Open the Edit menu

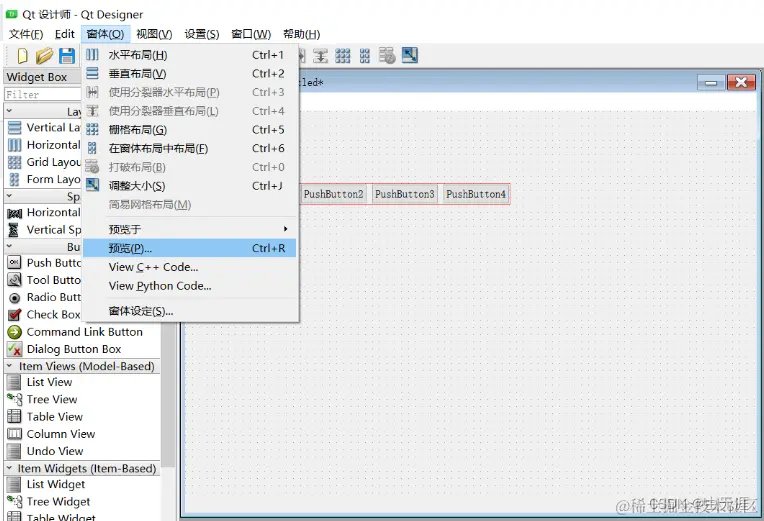click(x=64, y=34)
